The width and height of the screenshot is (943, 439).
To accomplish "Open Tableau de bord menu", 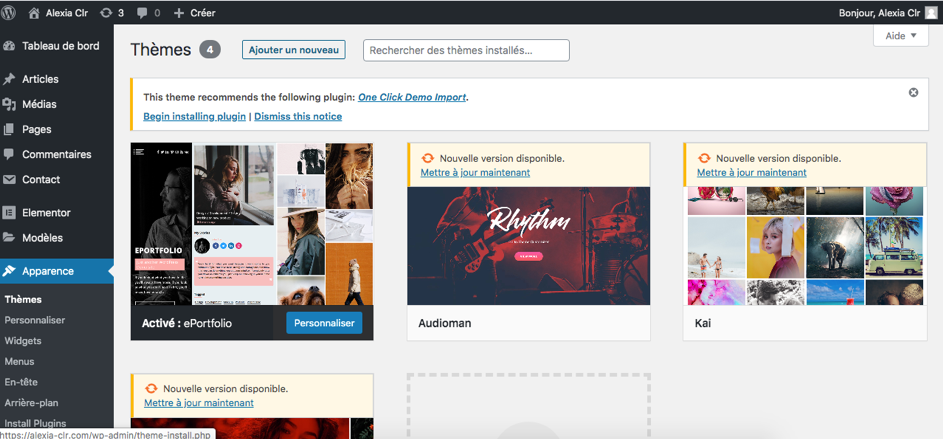I will [x=61, y=46].
